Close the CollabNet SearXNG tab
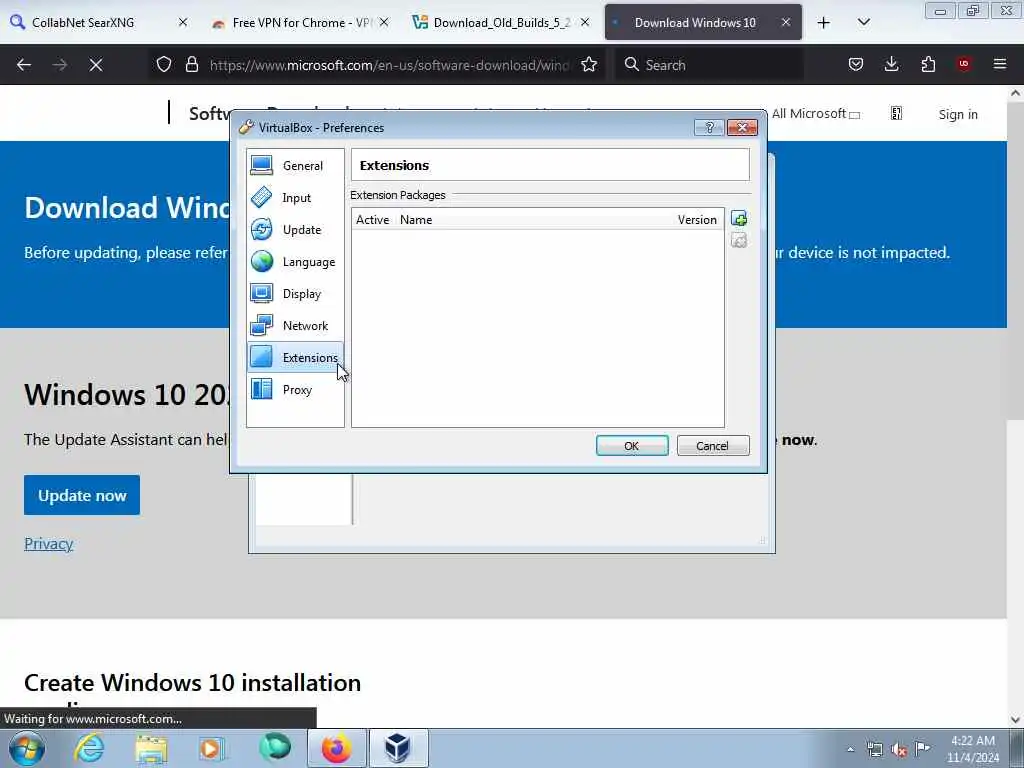 click(x=183, y=22)
